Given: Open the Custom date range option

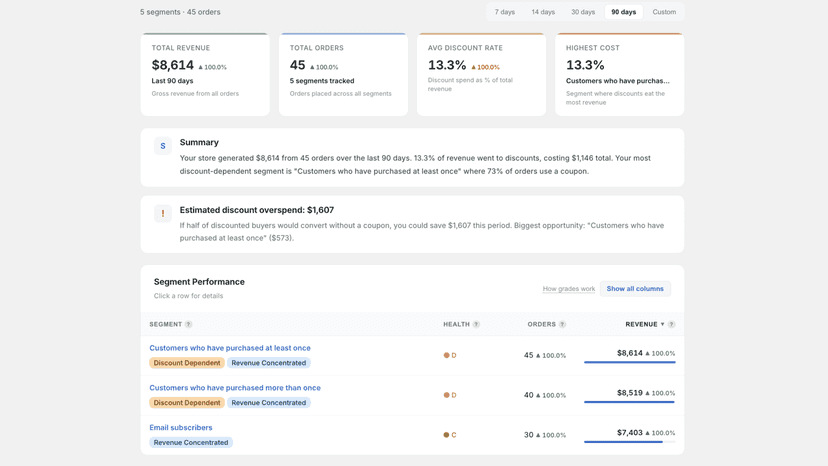Looking at the screenshot, I should tap(664, 12).
